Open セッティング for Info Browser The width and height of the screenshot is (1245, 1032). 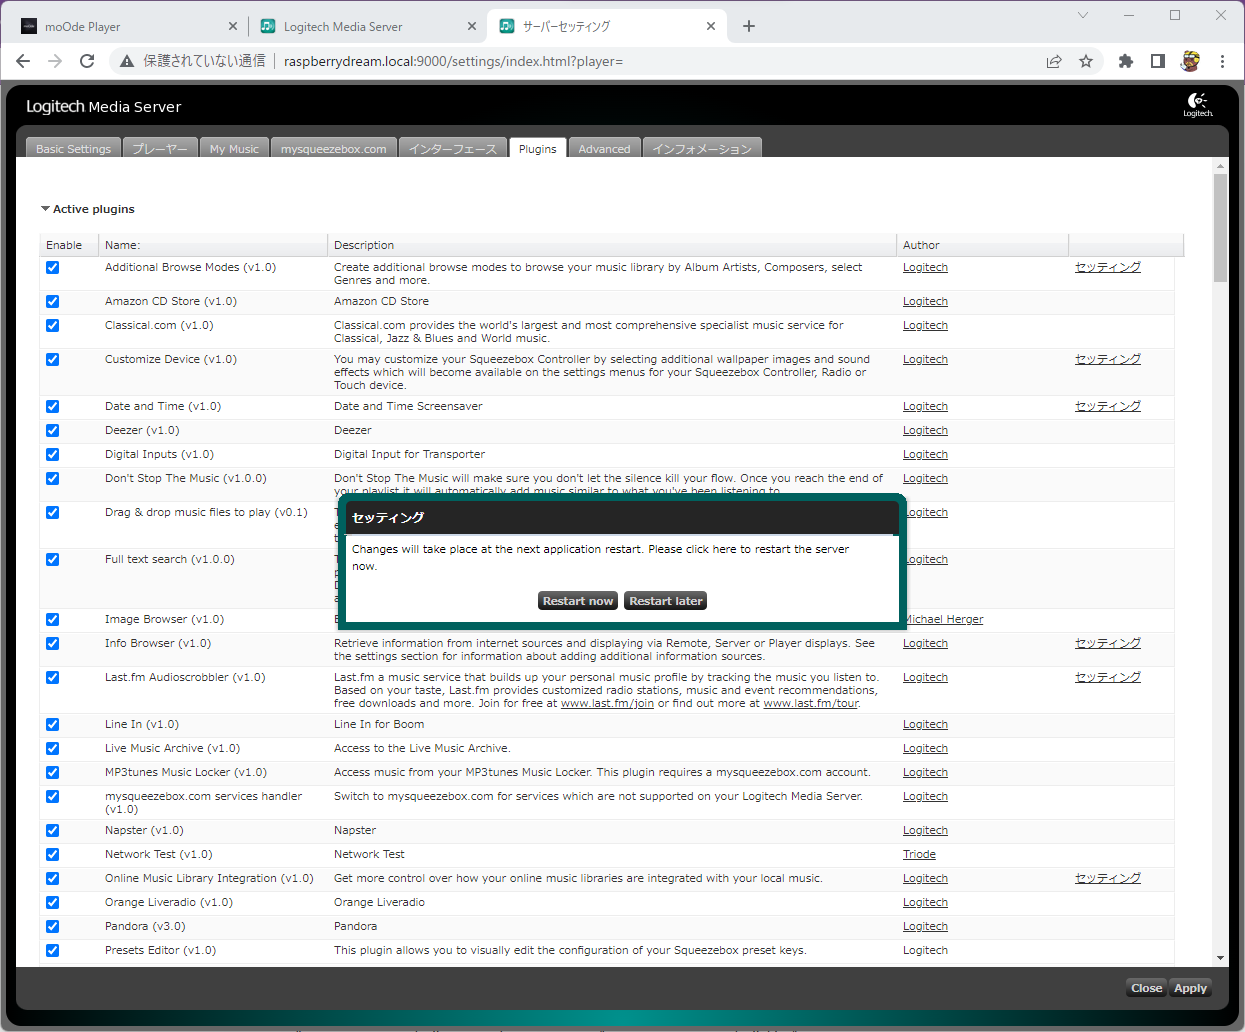[1108, 643]
